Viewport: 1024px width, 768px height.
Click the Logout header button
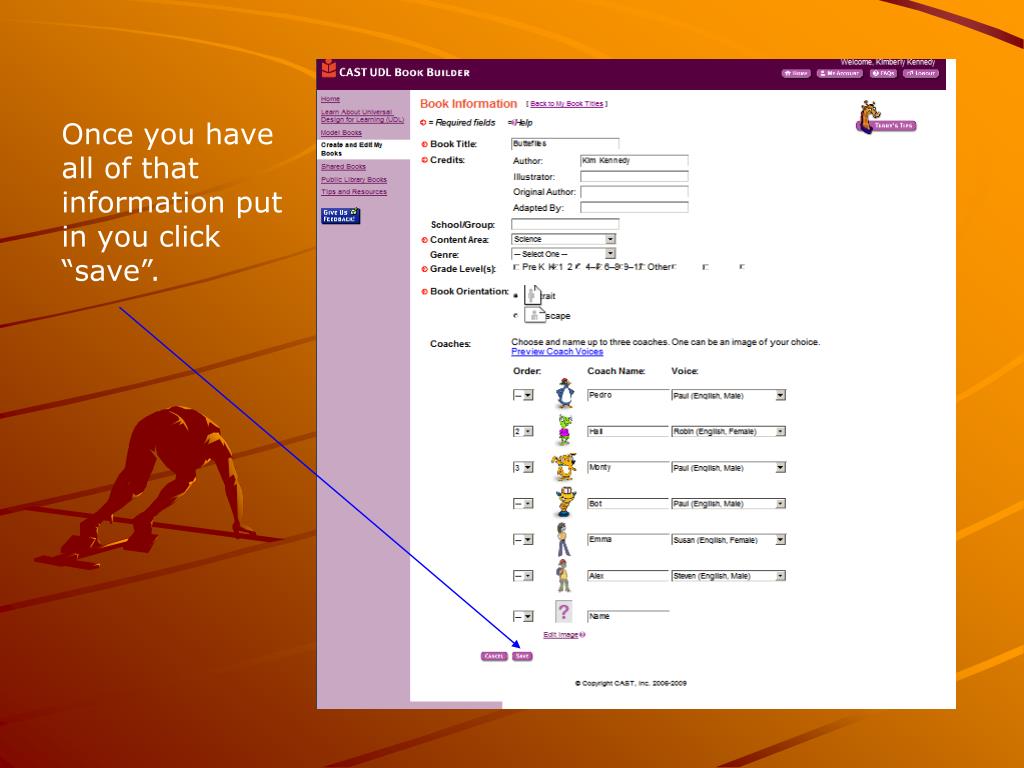920,73
